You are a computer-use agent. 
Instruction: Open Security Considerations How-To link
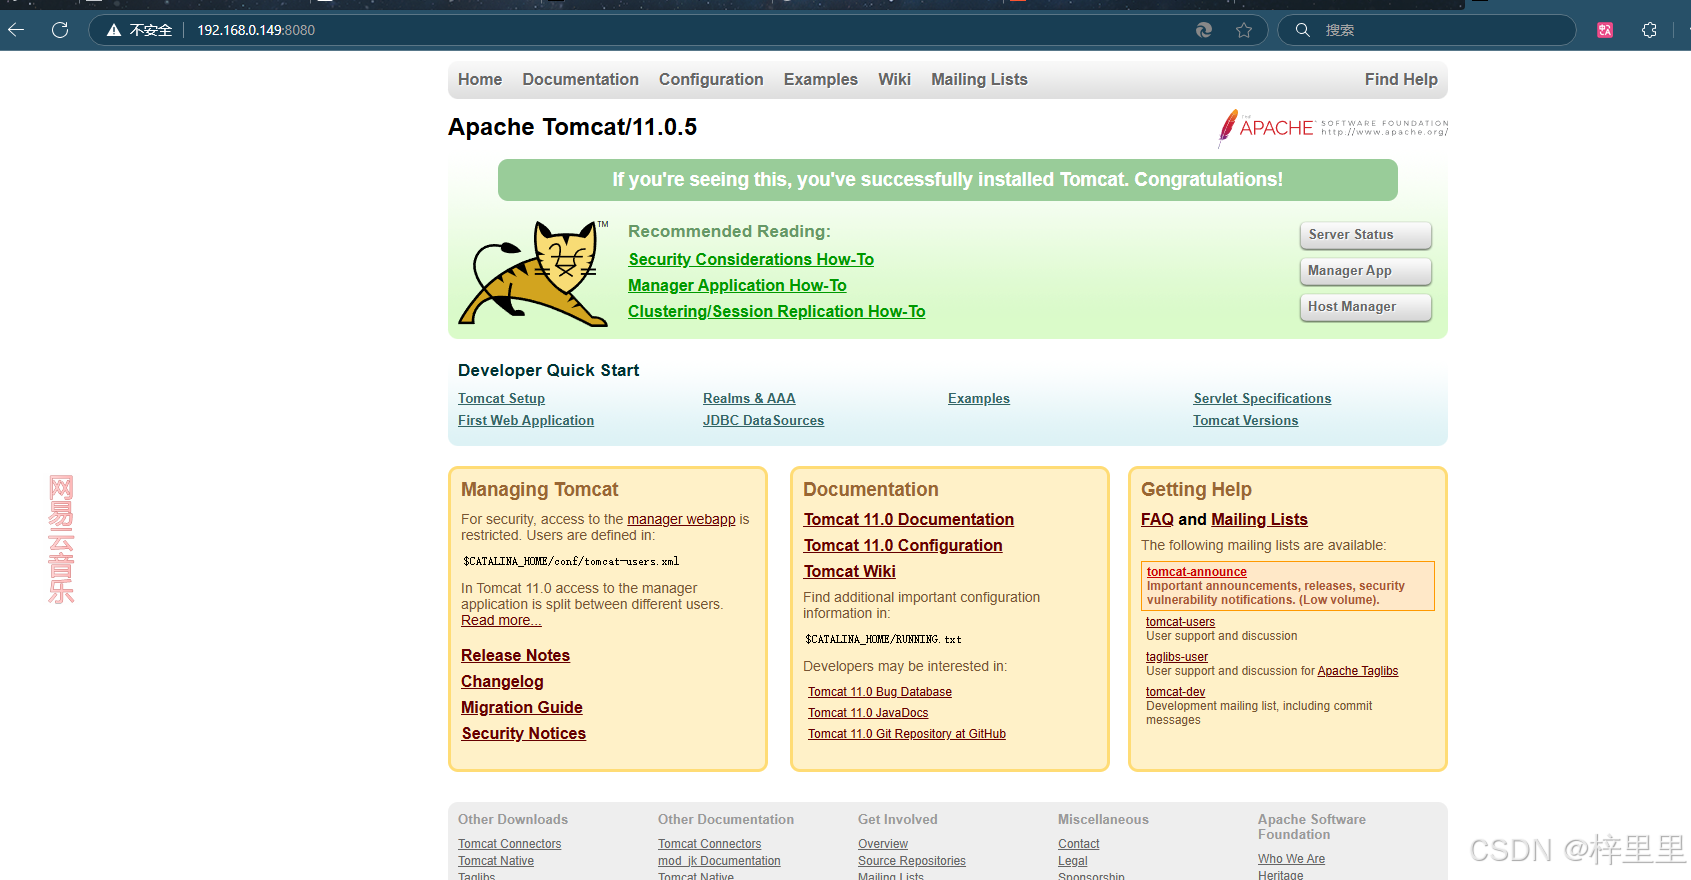tap(751, 259)
